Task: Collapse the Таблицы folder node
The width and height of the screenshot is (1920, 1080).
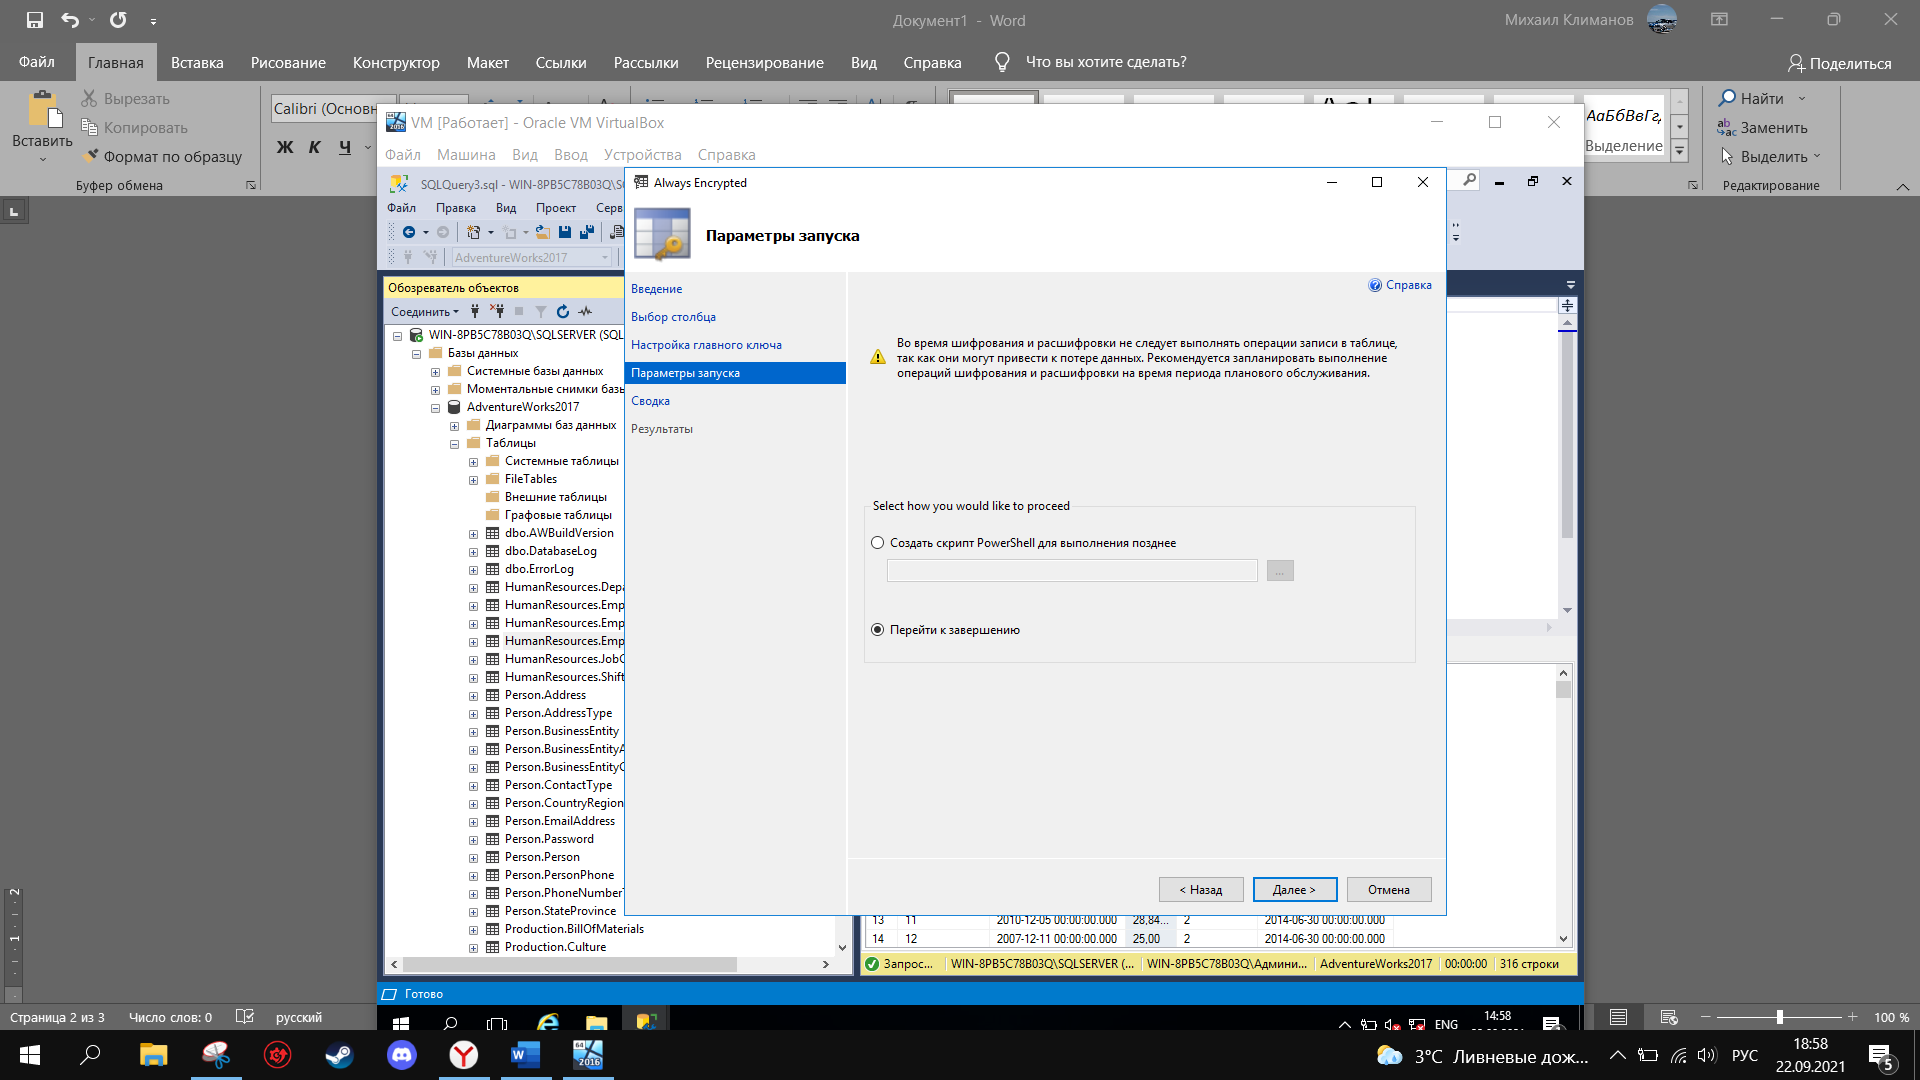Action: (x=455, y=444)
